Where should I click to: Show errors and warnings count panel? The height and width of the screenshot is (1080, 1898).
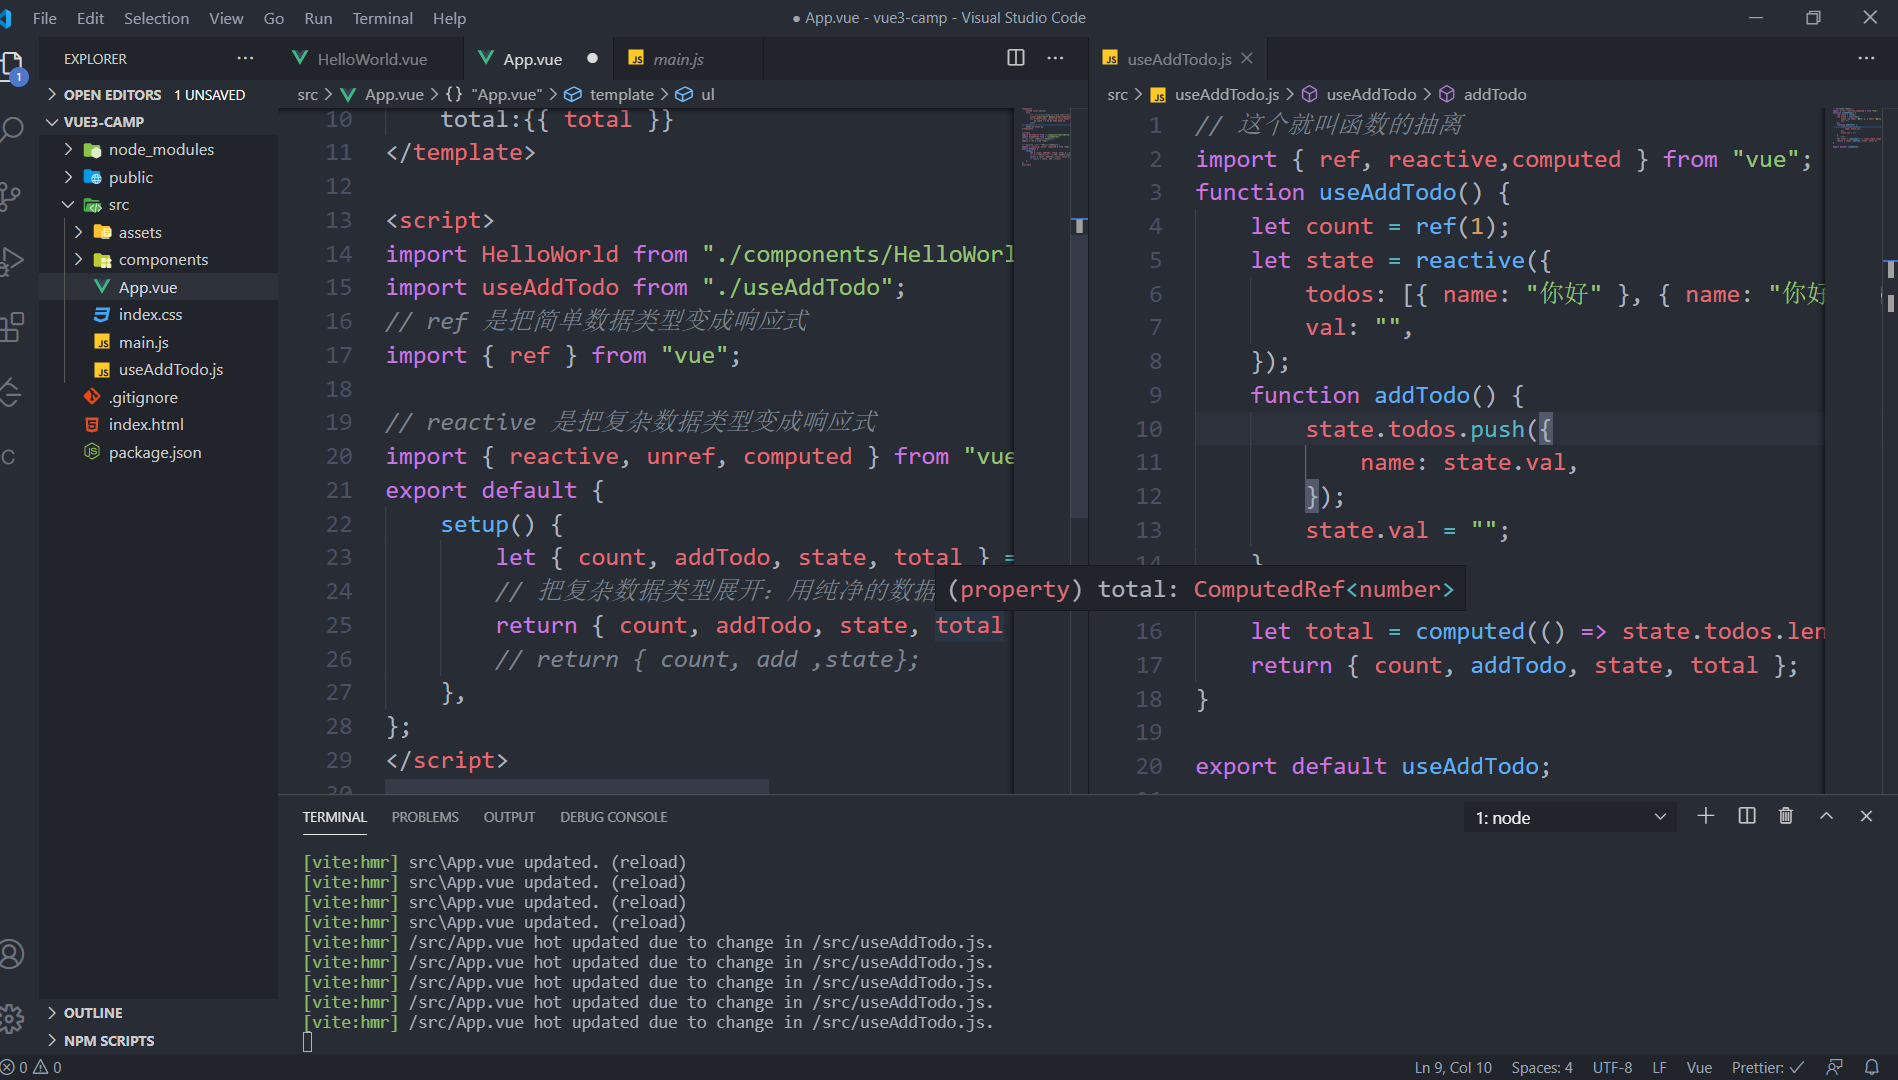tap(31, 1067)
